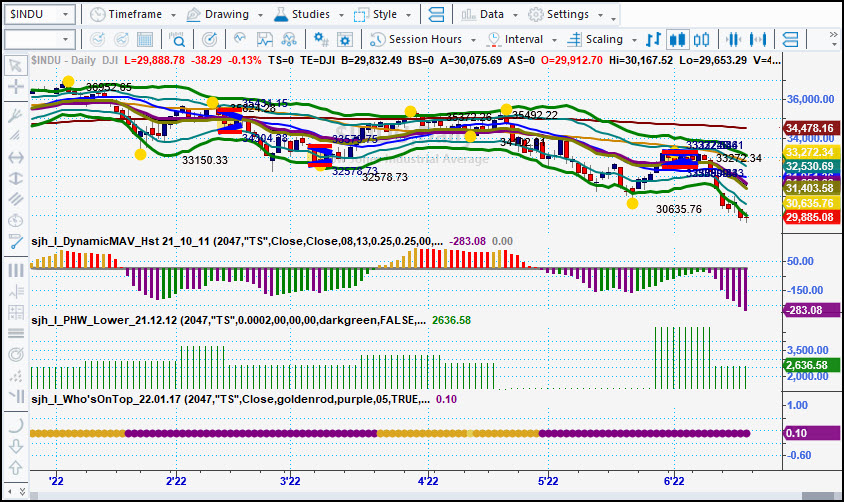Click the stacked panels icon in second toolbar

(x=790, y=39)
